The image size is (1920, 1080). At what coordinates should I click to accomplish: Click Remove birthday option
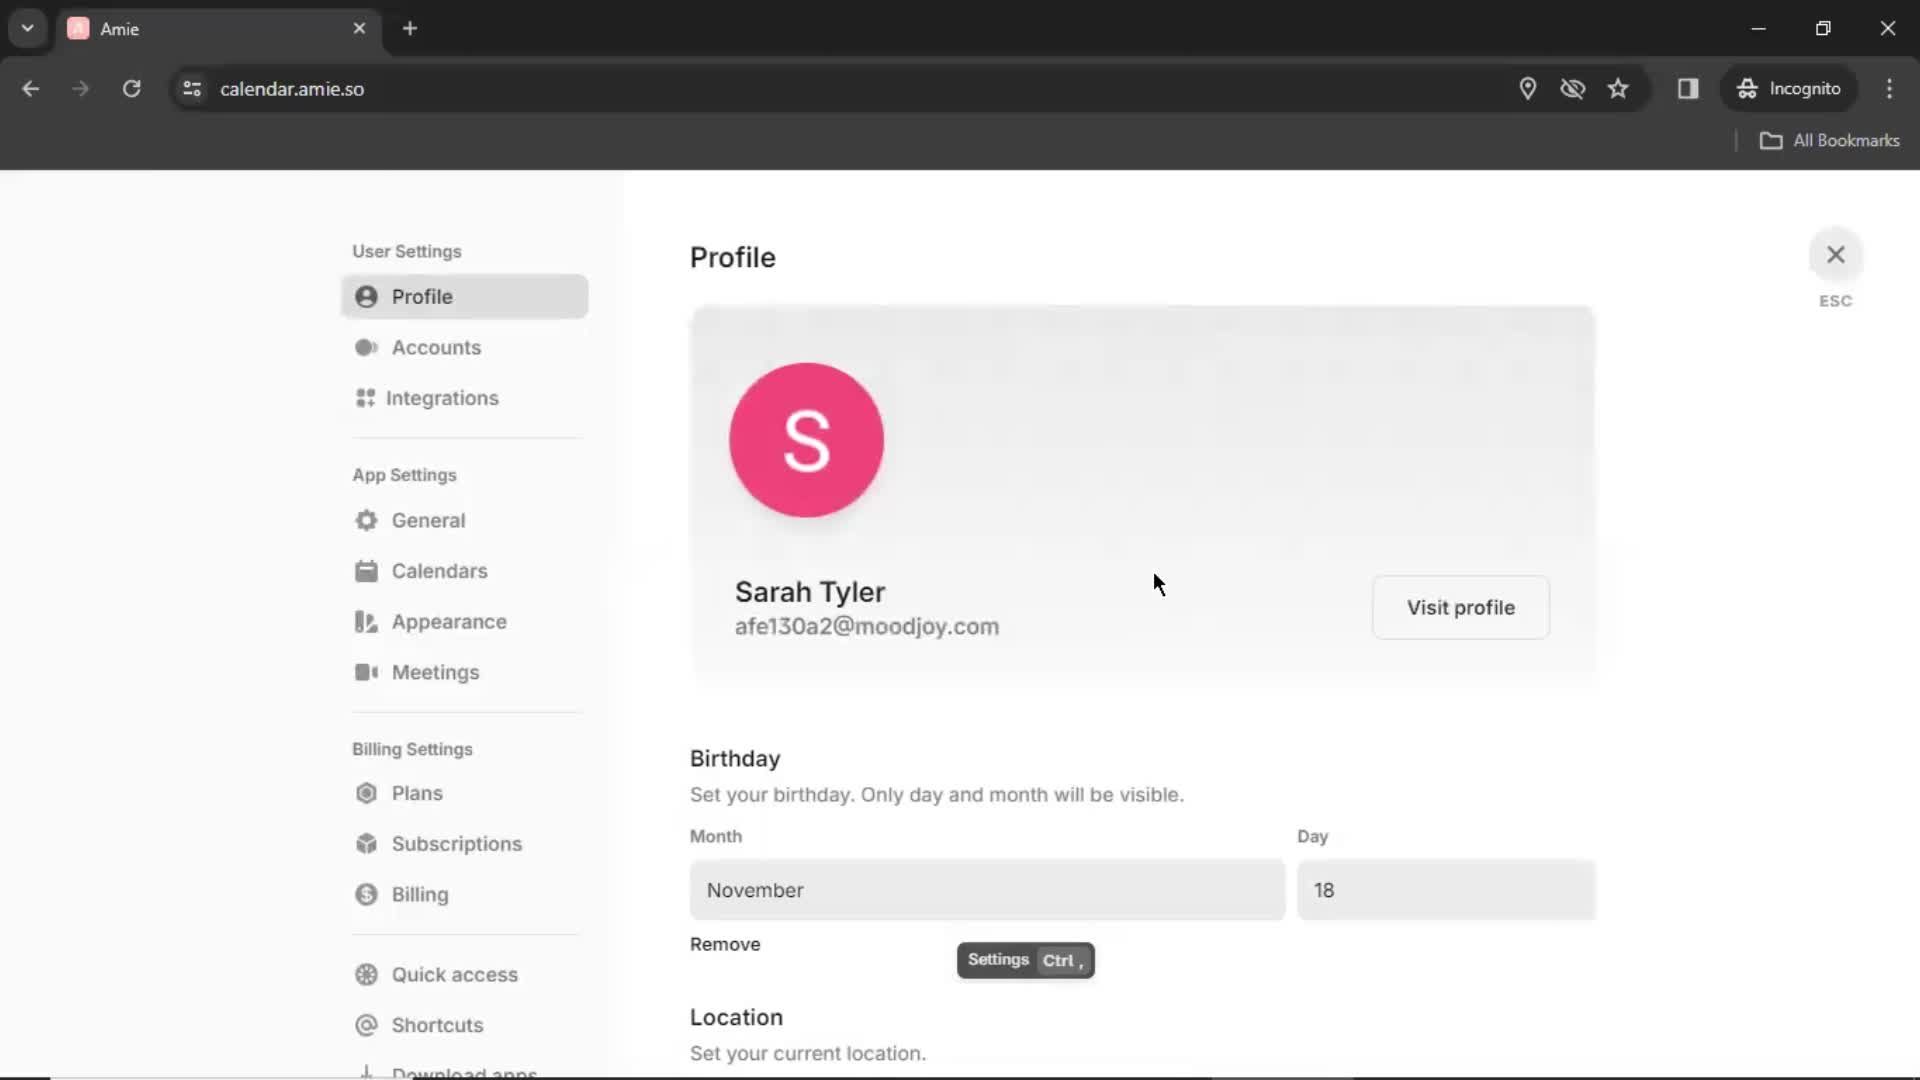tap(727, 944)
